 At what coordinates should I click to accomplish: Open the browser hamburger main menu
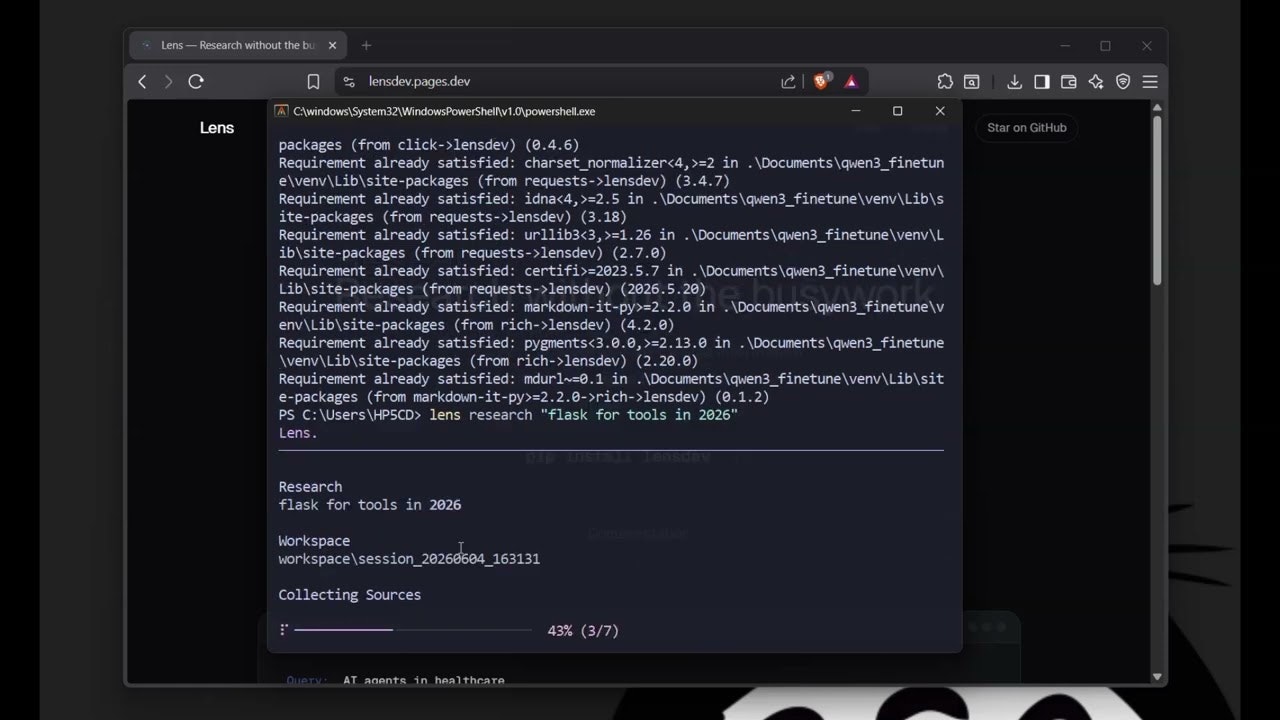tap(1150, 82)
